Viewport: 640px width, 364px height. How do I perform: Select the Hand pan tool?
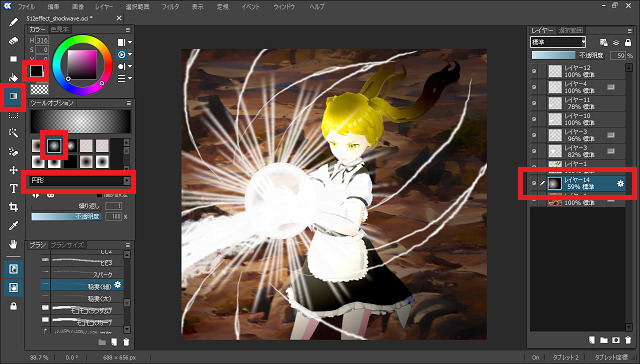tap(13, 244)
